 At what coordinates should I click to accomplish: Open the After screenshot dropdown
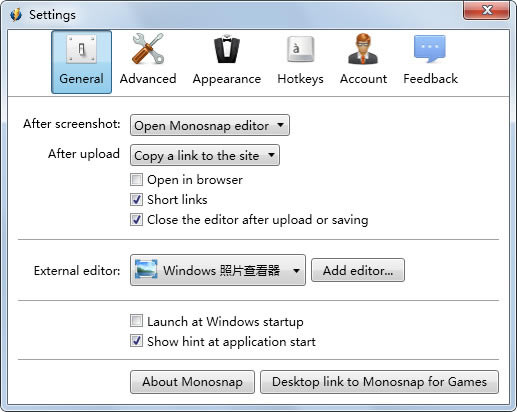210,125
